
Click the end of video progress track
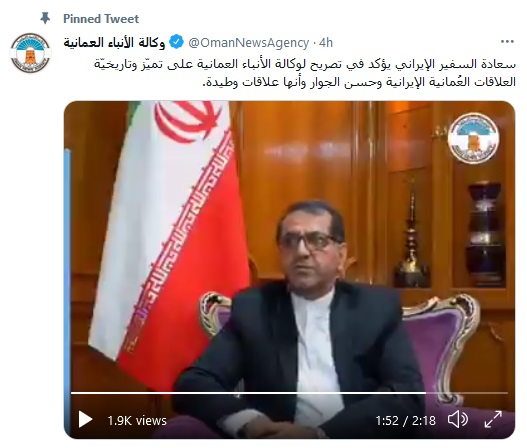pos(506,393)
